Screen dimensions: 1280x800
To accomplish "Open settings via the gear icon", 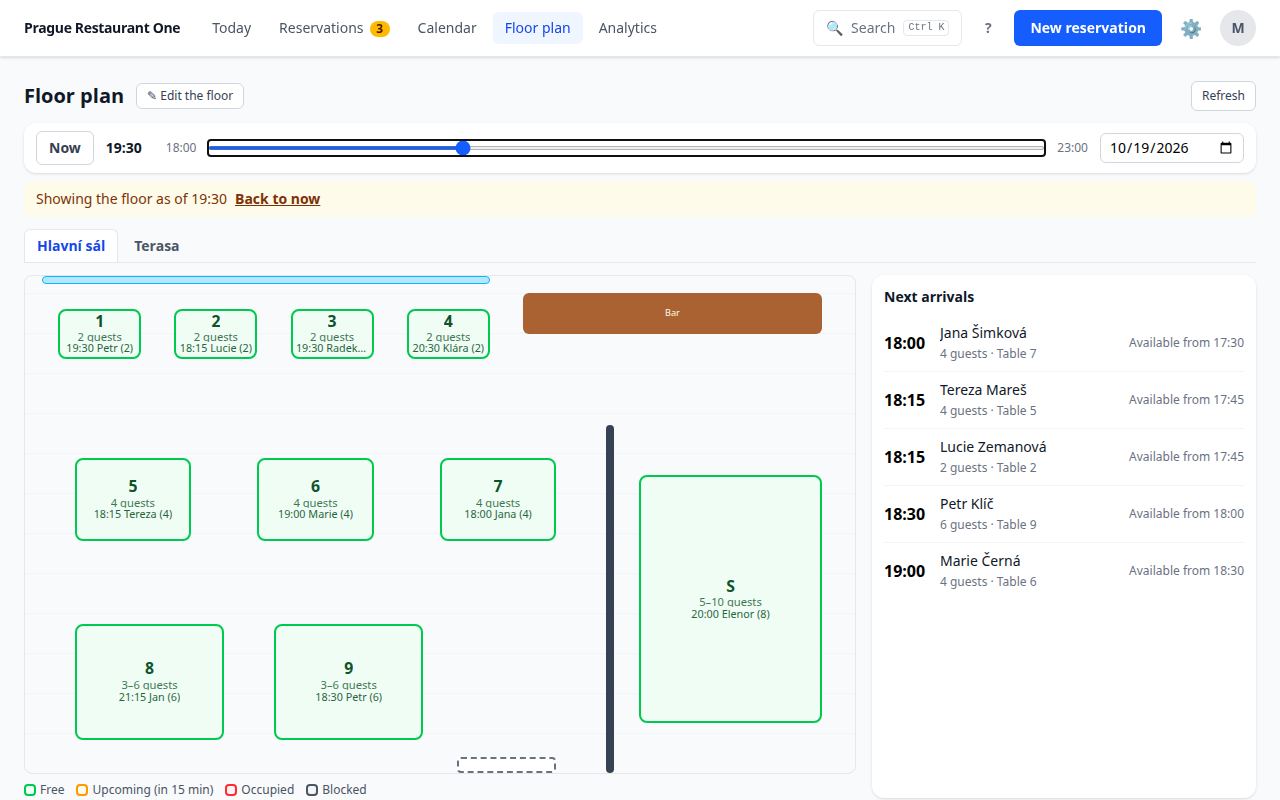I will [x=1190, y=28].
